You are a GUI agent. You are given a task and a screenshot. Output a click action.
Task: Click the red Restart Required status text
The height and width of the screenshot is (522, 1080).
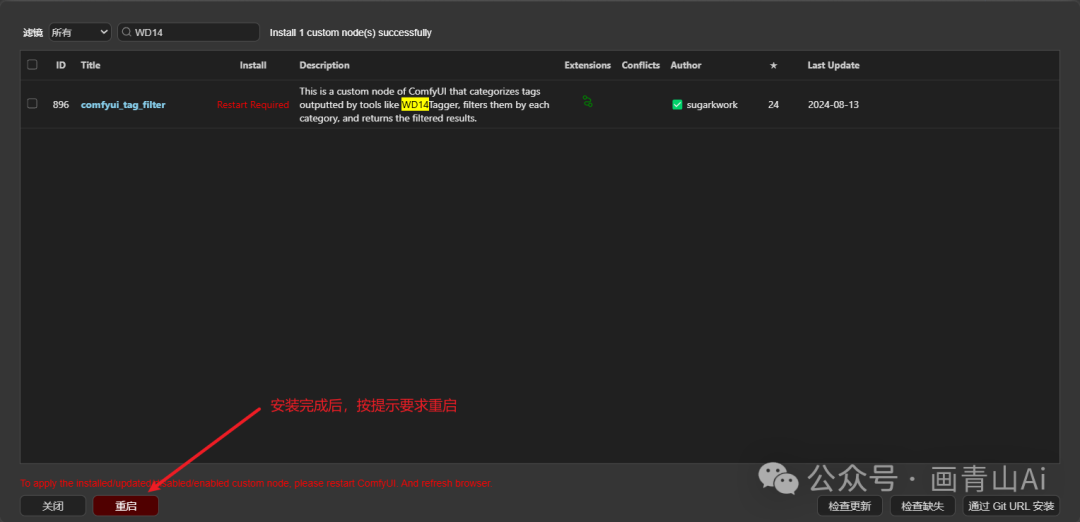pos(253,105)
